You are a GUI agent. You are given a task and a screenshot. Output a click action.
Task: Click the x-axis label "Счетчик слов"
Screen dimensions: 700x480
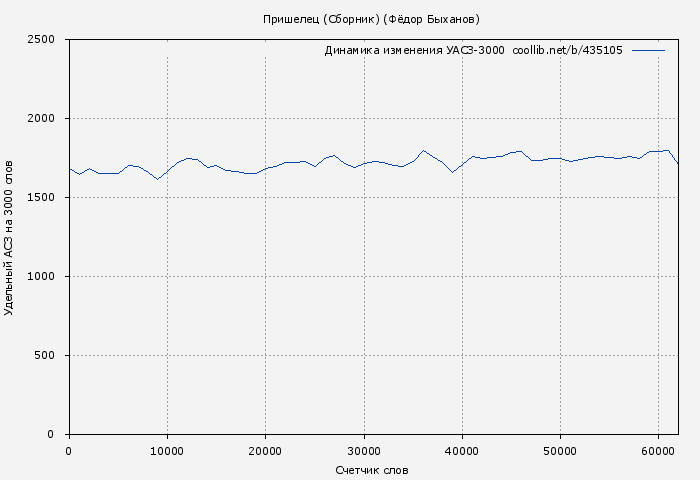pos(372,470)
